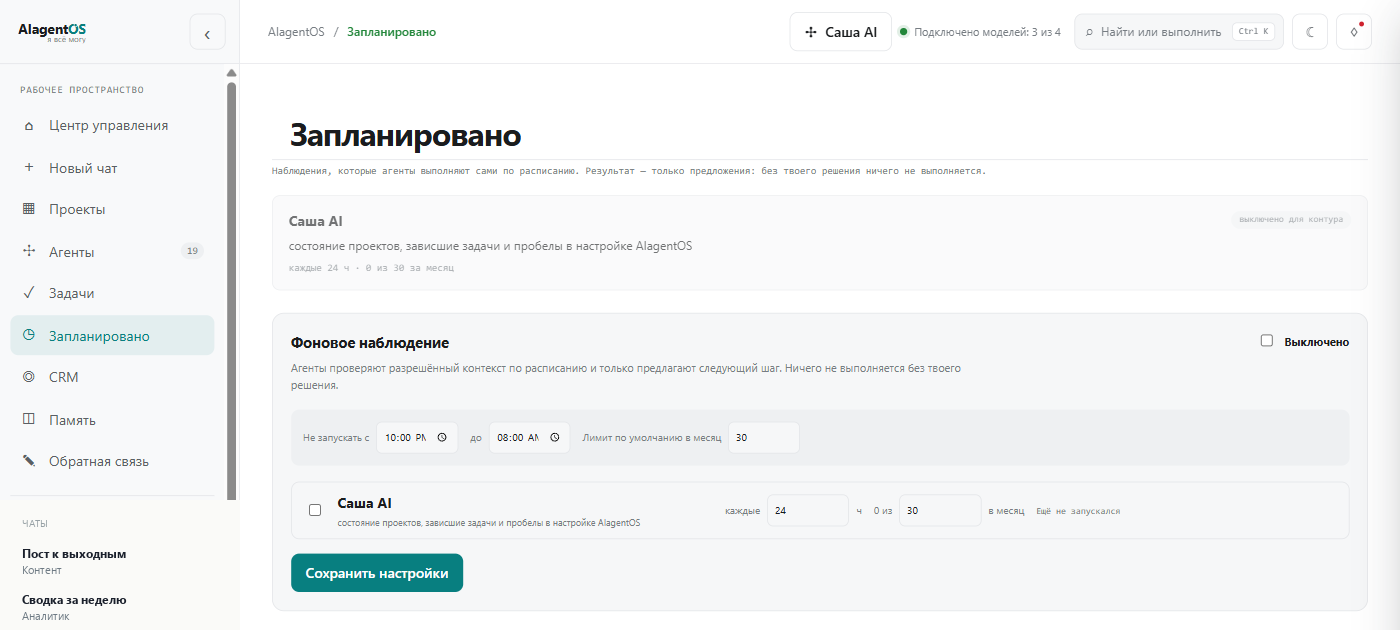Image resolution: width=1400 pixels, height=630 pixels.
Task: Click the green models connected status dot
Action: click(904, 32)
